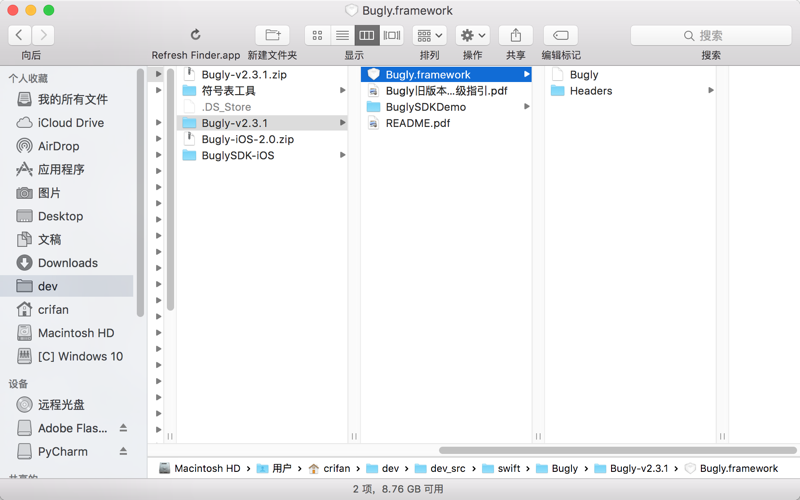The width and height of the screenshot is (800, 500).
Task: Click the horizontal scrollbar of the column browser
Action: [618, 450]
